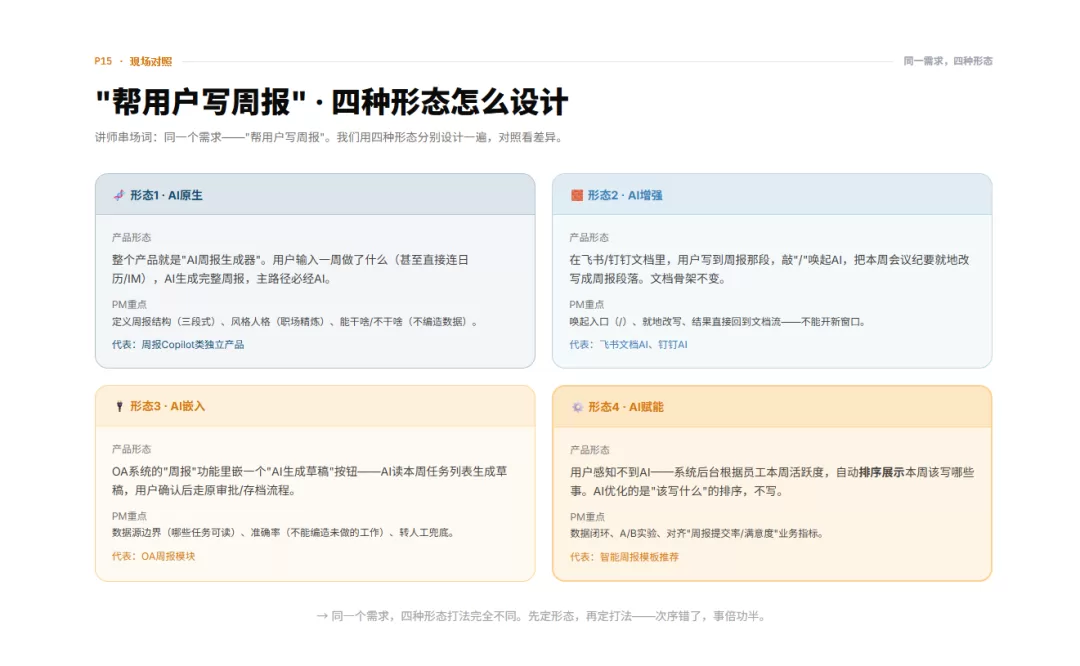Click 代表：智能周报模板推荐 line
Screen dimensions: 1080x666
(624, 556)
